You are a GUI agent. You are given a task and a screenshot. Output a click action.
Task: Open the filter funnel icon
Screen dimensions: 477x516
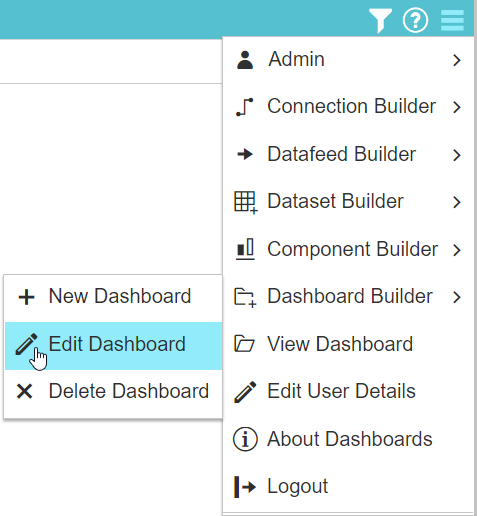click(x=380, y=21)
